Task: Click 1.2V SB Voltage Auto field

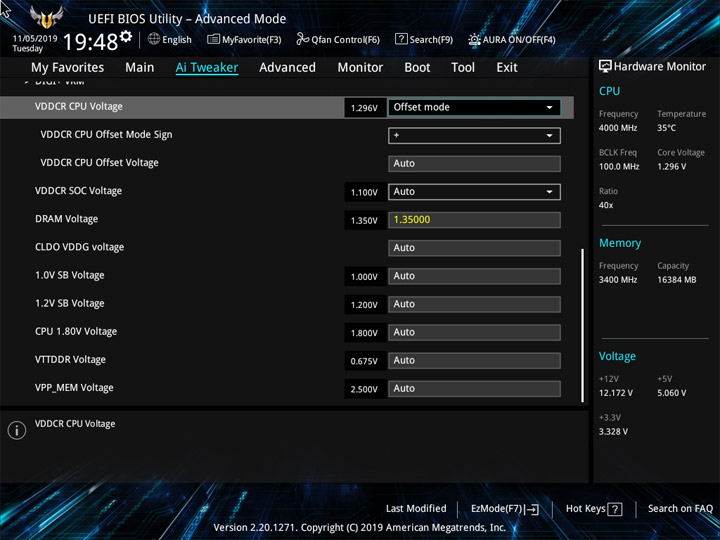Action: 474,304
